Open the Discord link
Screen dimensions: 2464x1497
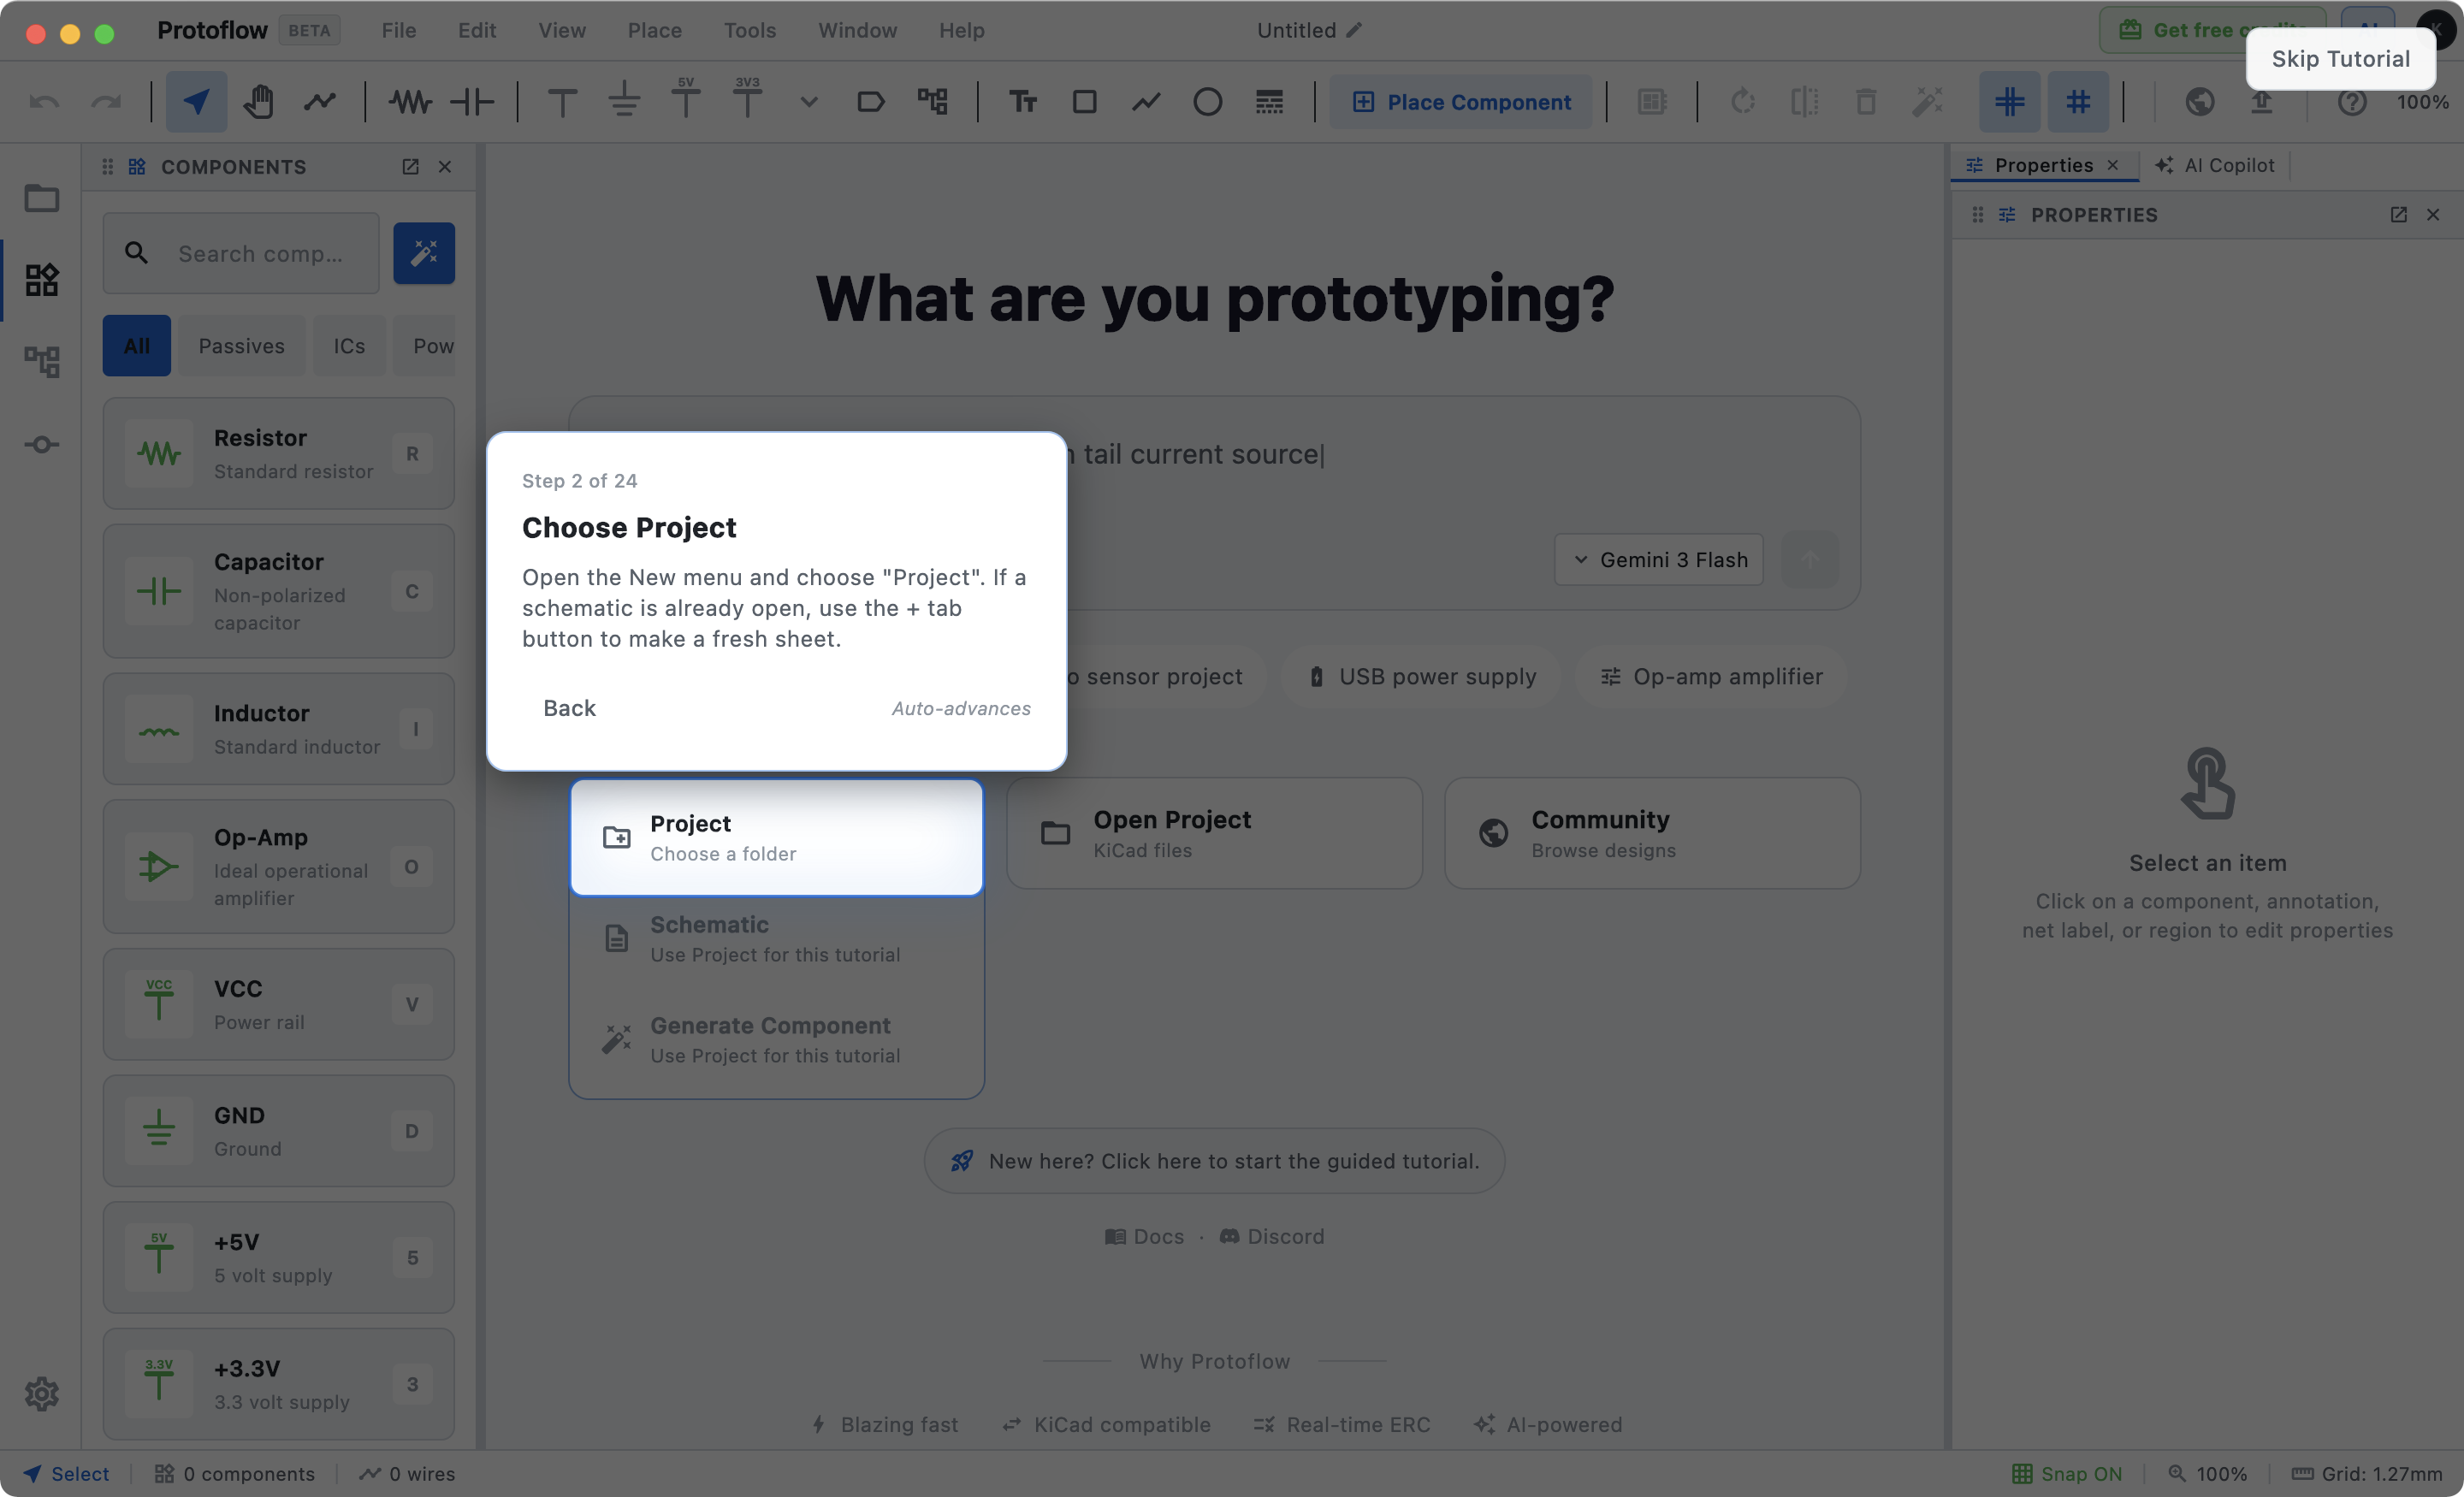pos(1272,1236)
